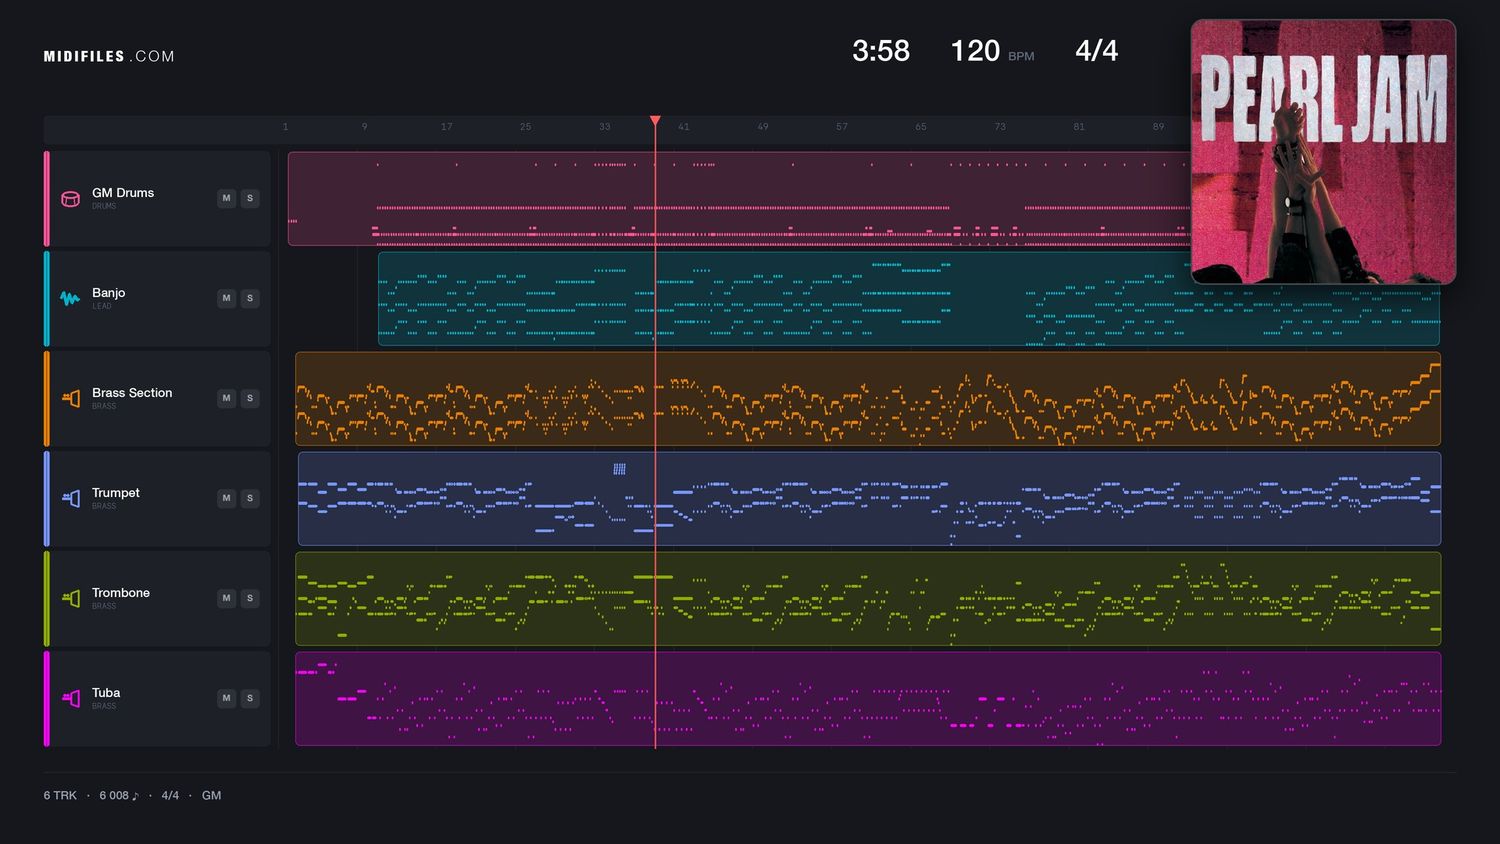Jump to bar 49 on the ruler
Image resolution: width=1500 pixels, height=844 pixels.
tap(763, 127)
